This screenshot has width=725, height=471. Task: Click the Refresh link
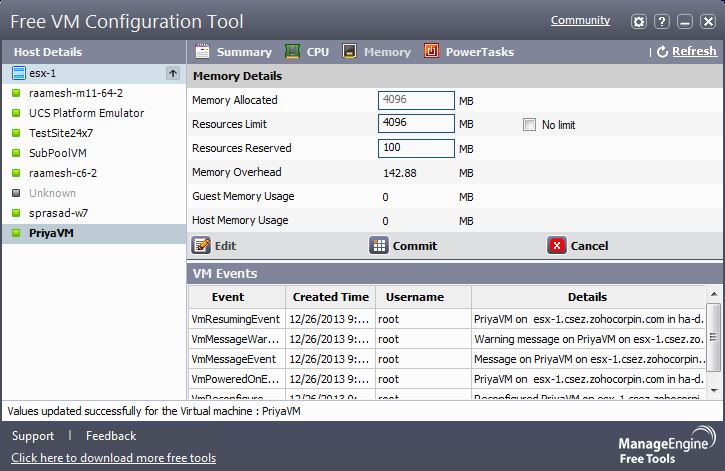pyautogui.click(x=694, y=51)
